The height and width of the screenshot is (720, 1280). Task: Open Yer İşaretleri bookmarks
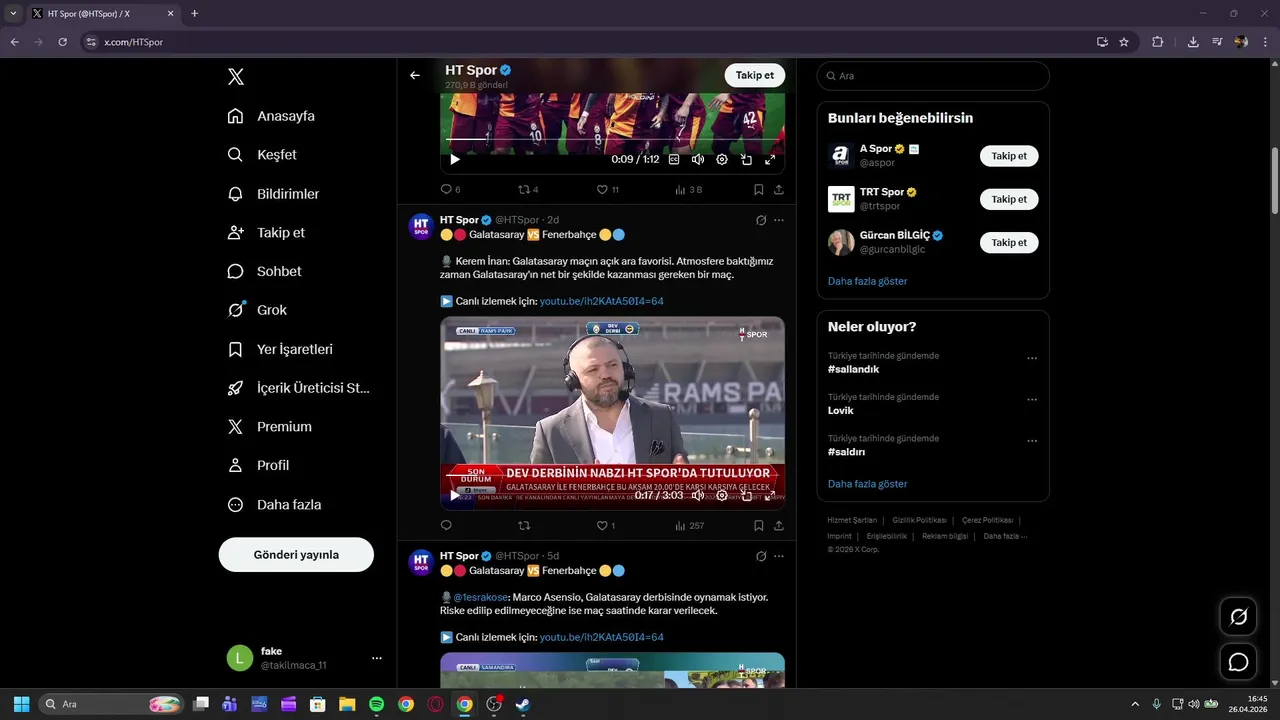[x=280, y=349]
